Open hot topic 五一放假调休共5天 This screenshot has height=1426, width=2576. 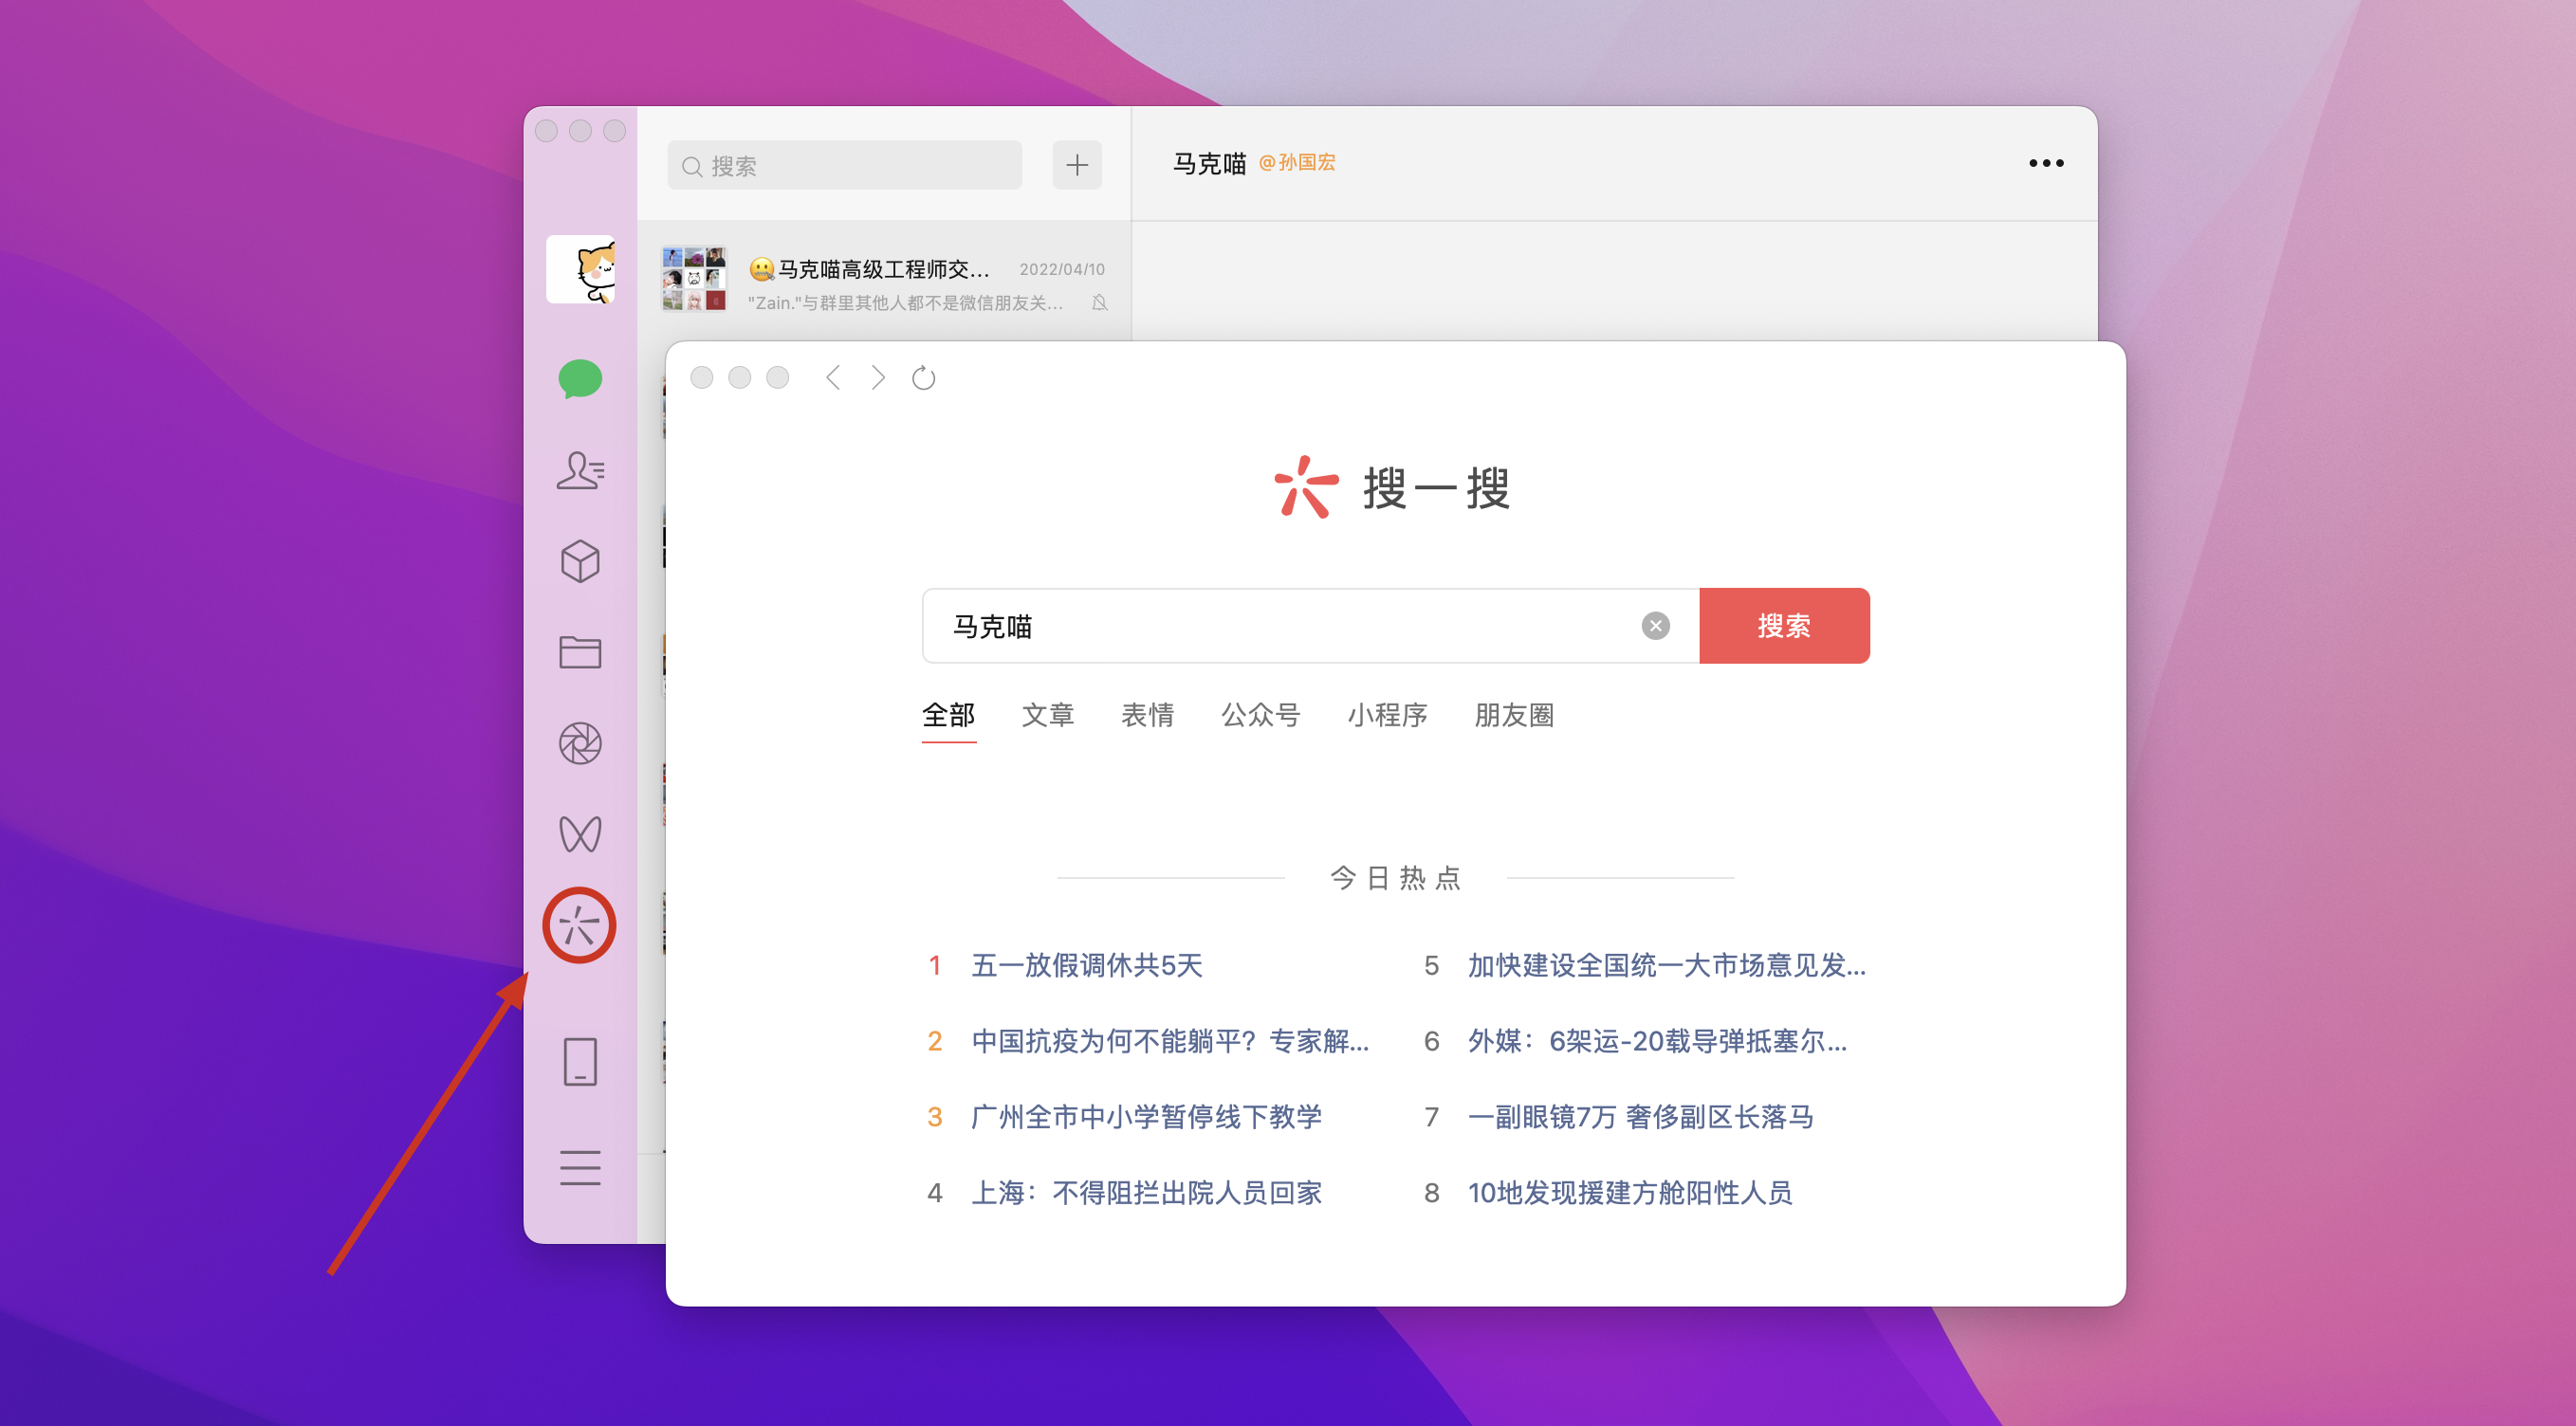coord(1086,965)
